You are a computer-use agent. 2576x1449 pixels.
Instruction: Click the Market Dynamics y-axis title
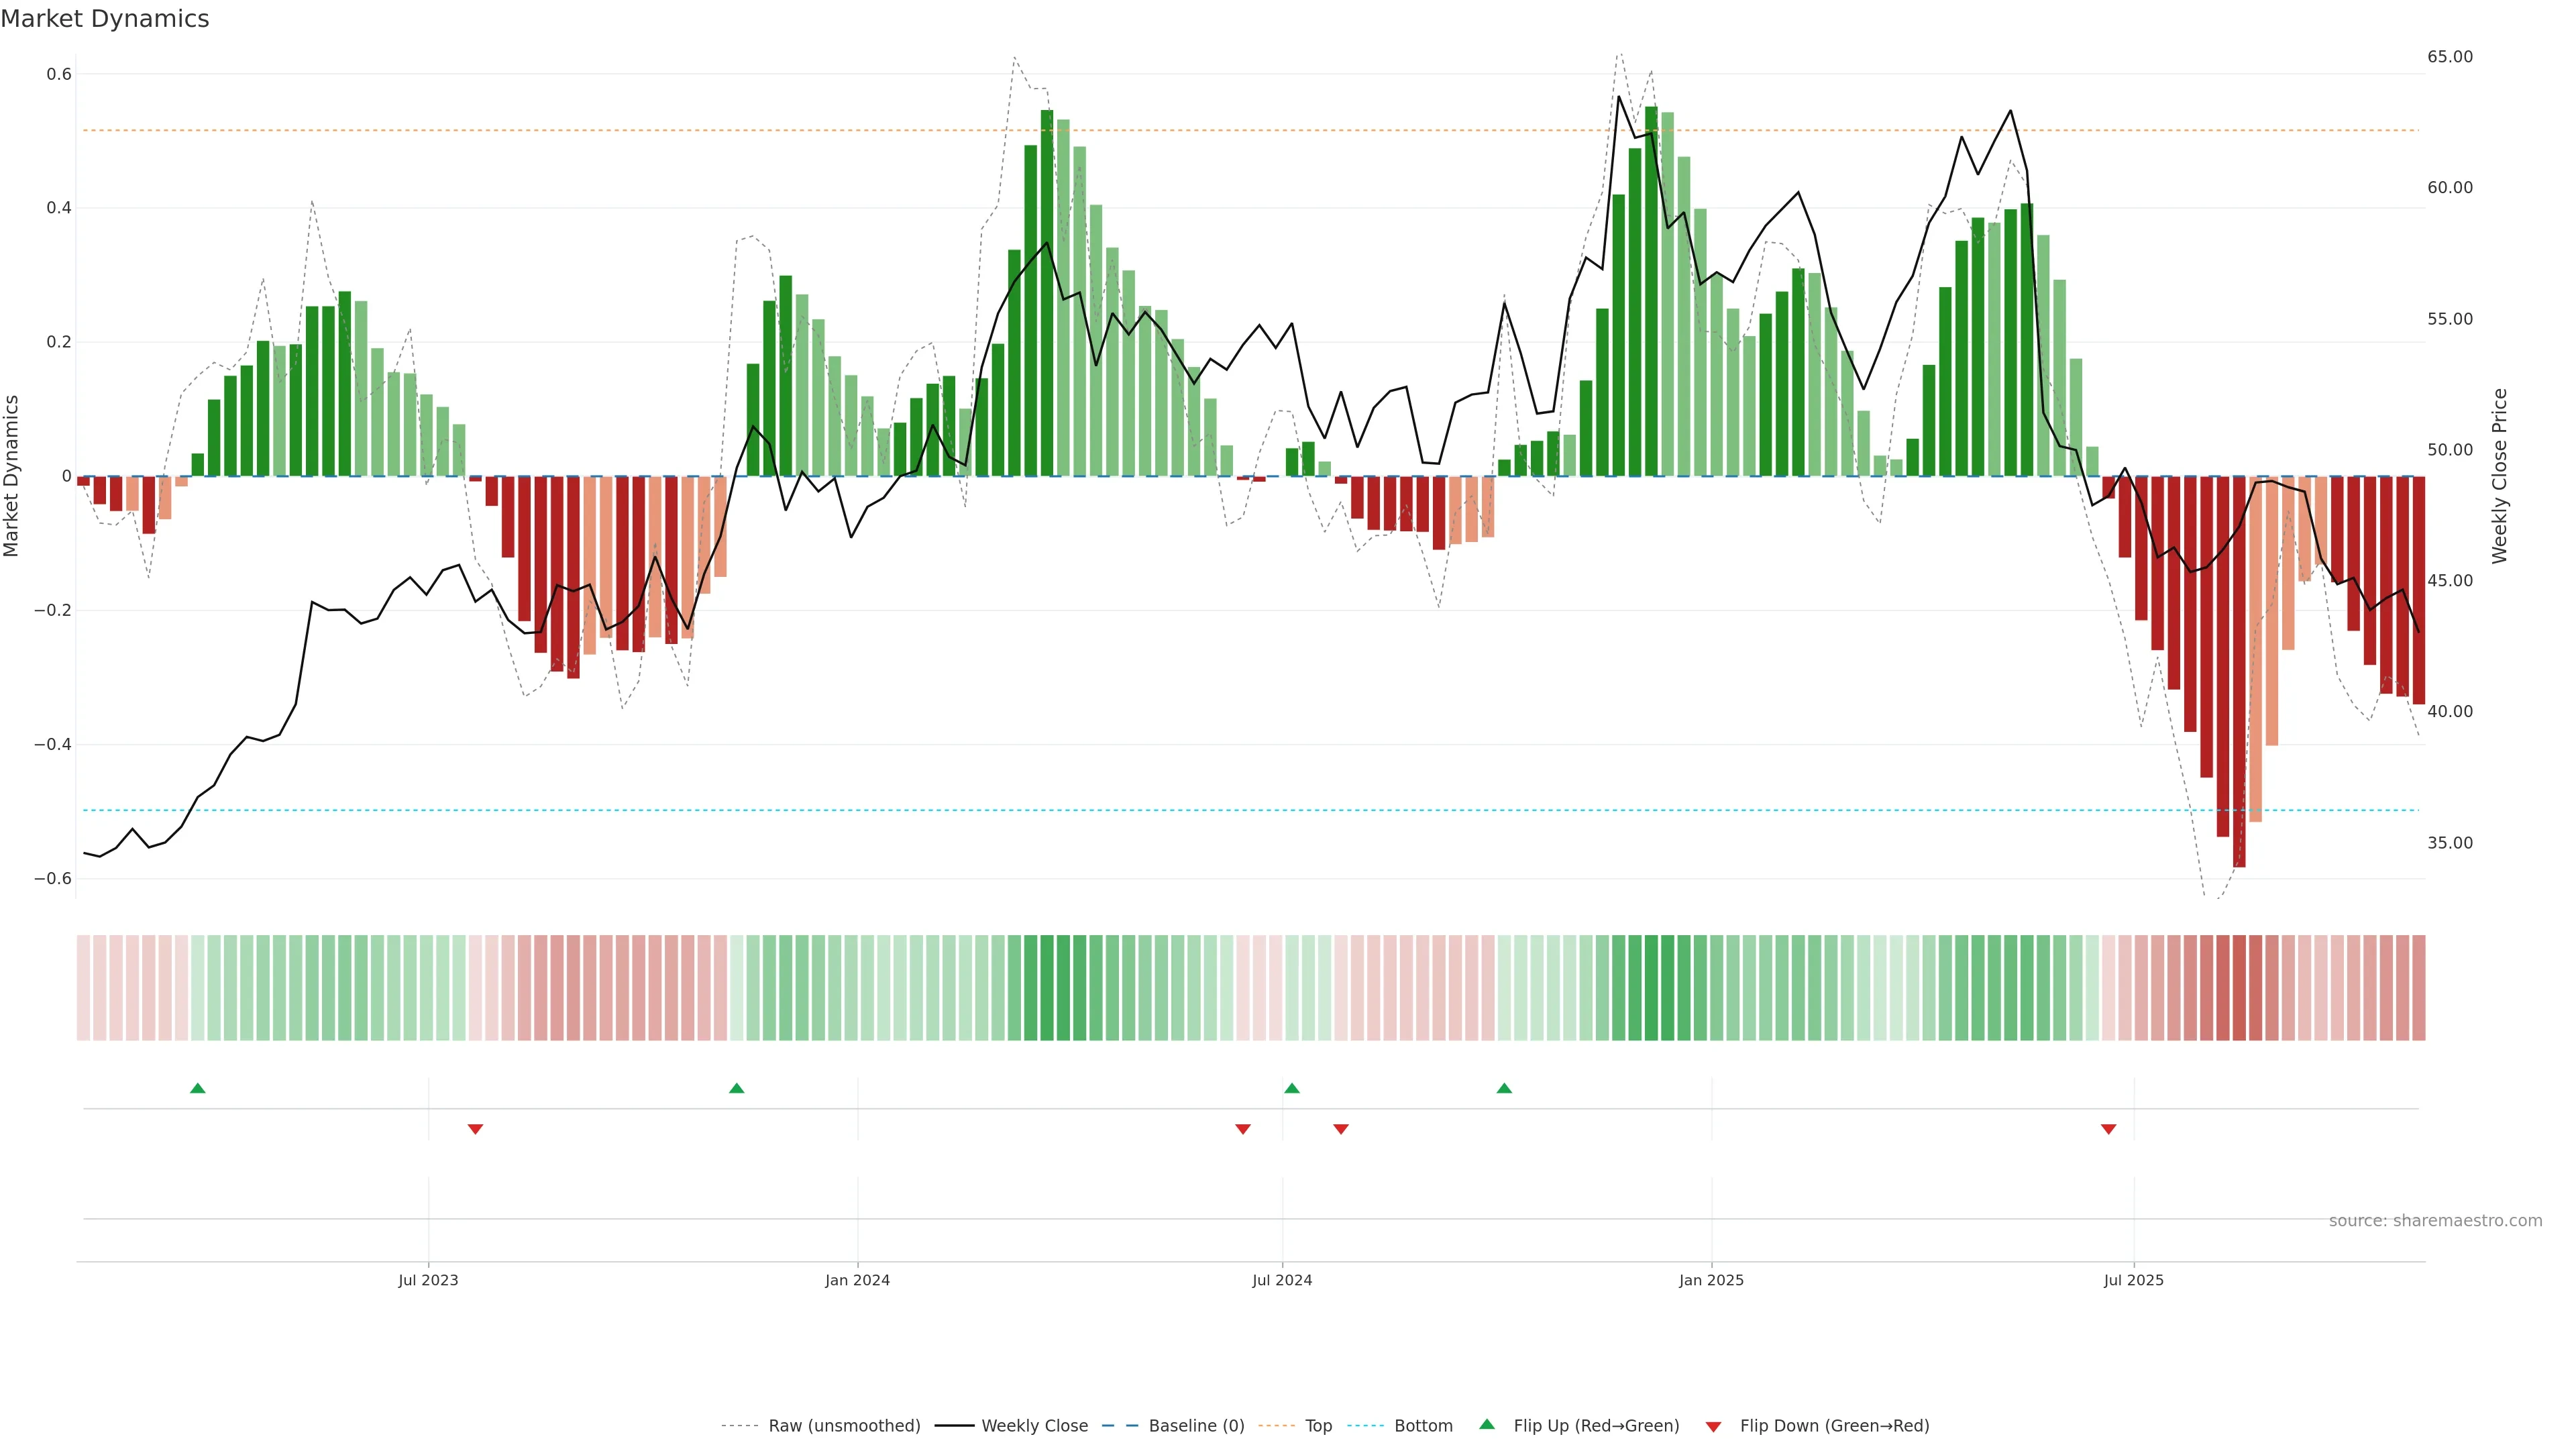(12, 476)
